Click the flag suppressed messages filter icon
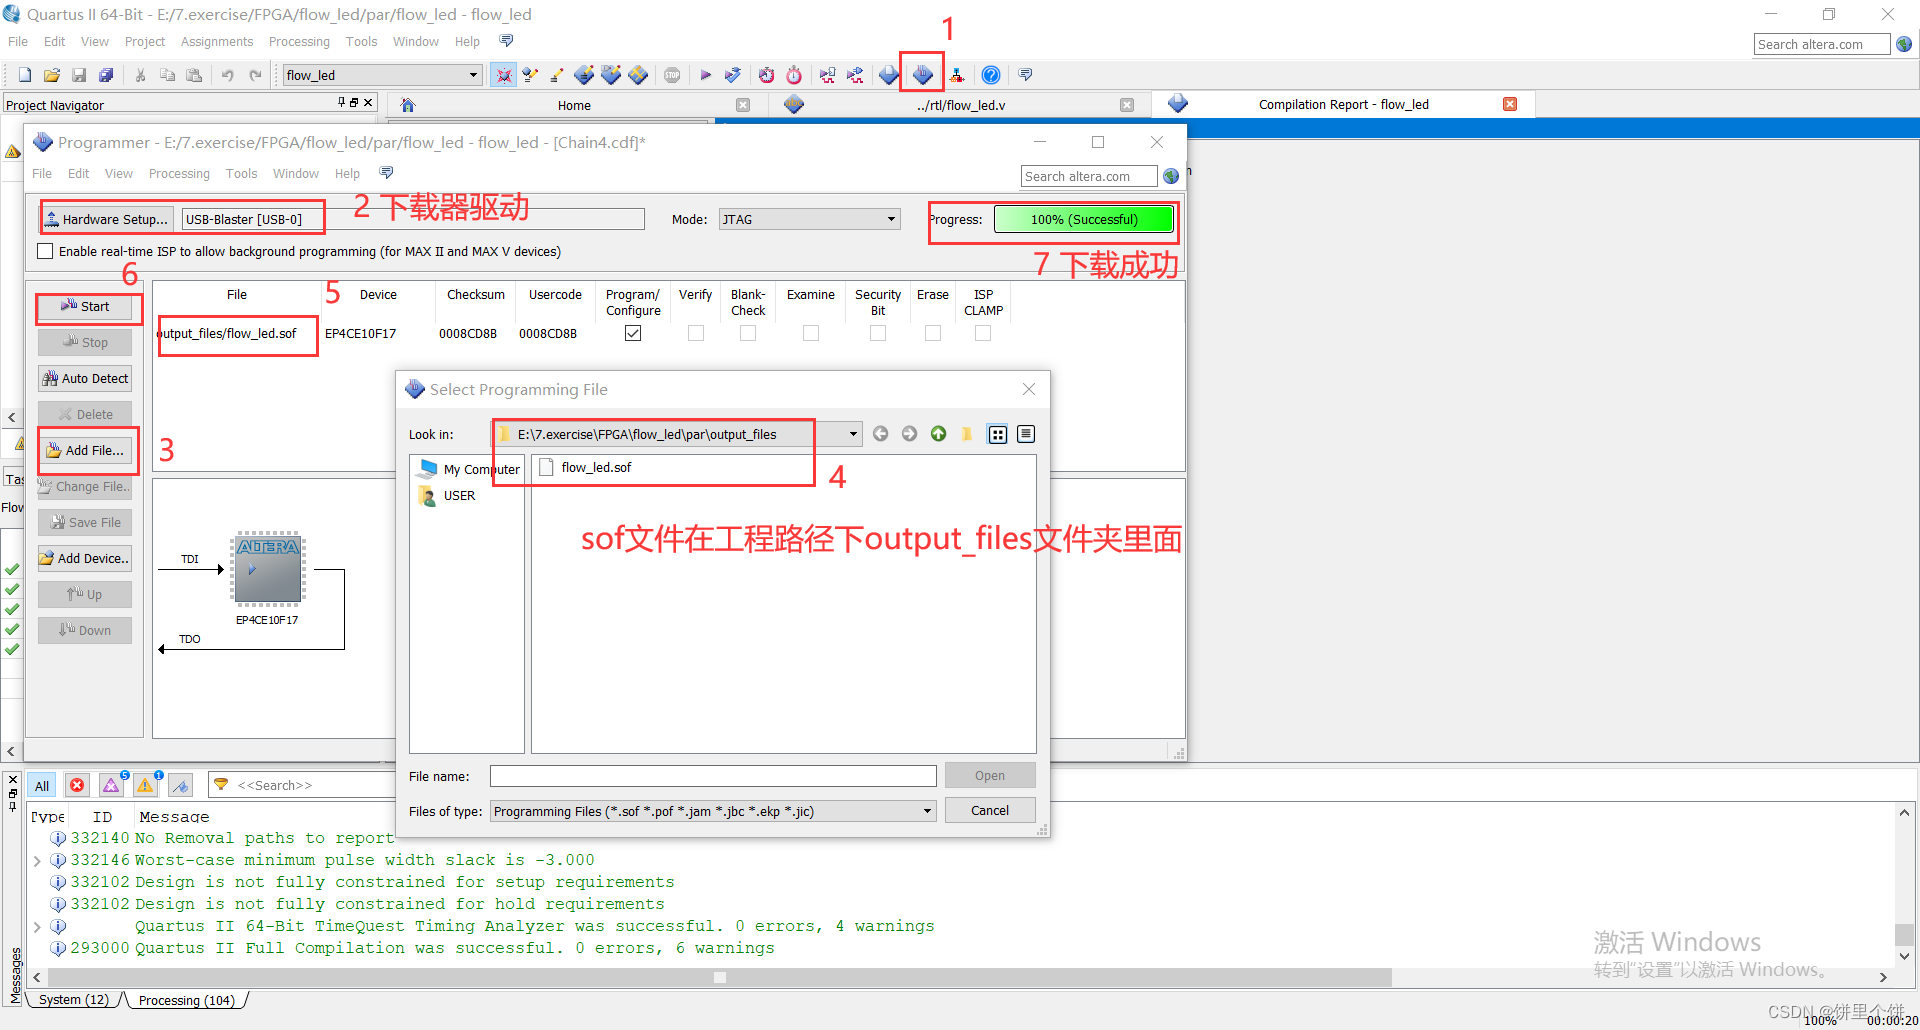Screen dimensions: 1920x1030 click(180, 785)
